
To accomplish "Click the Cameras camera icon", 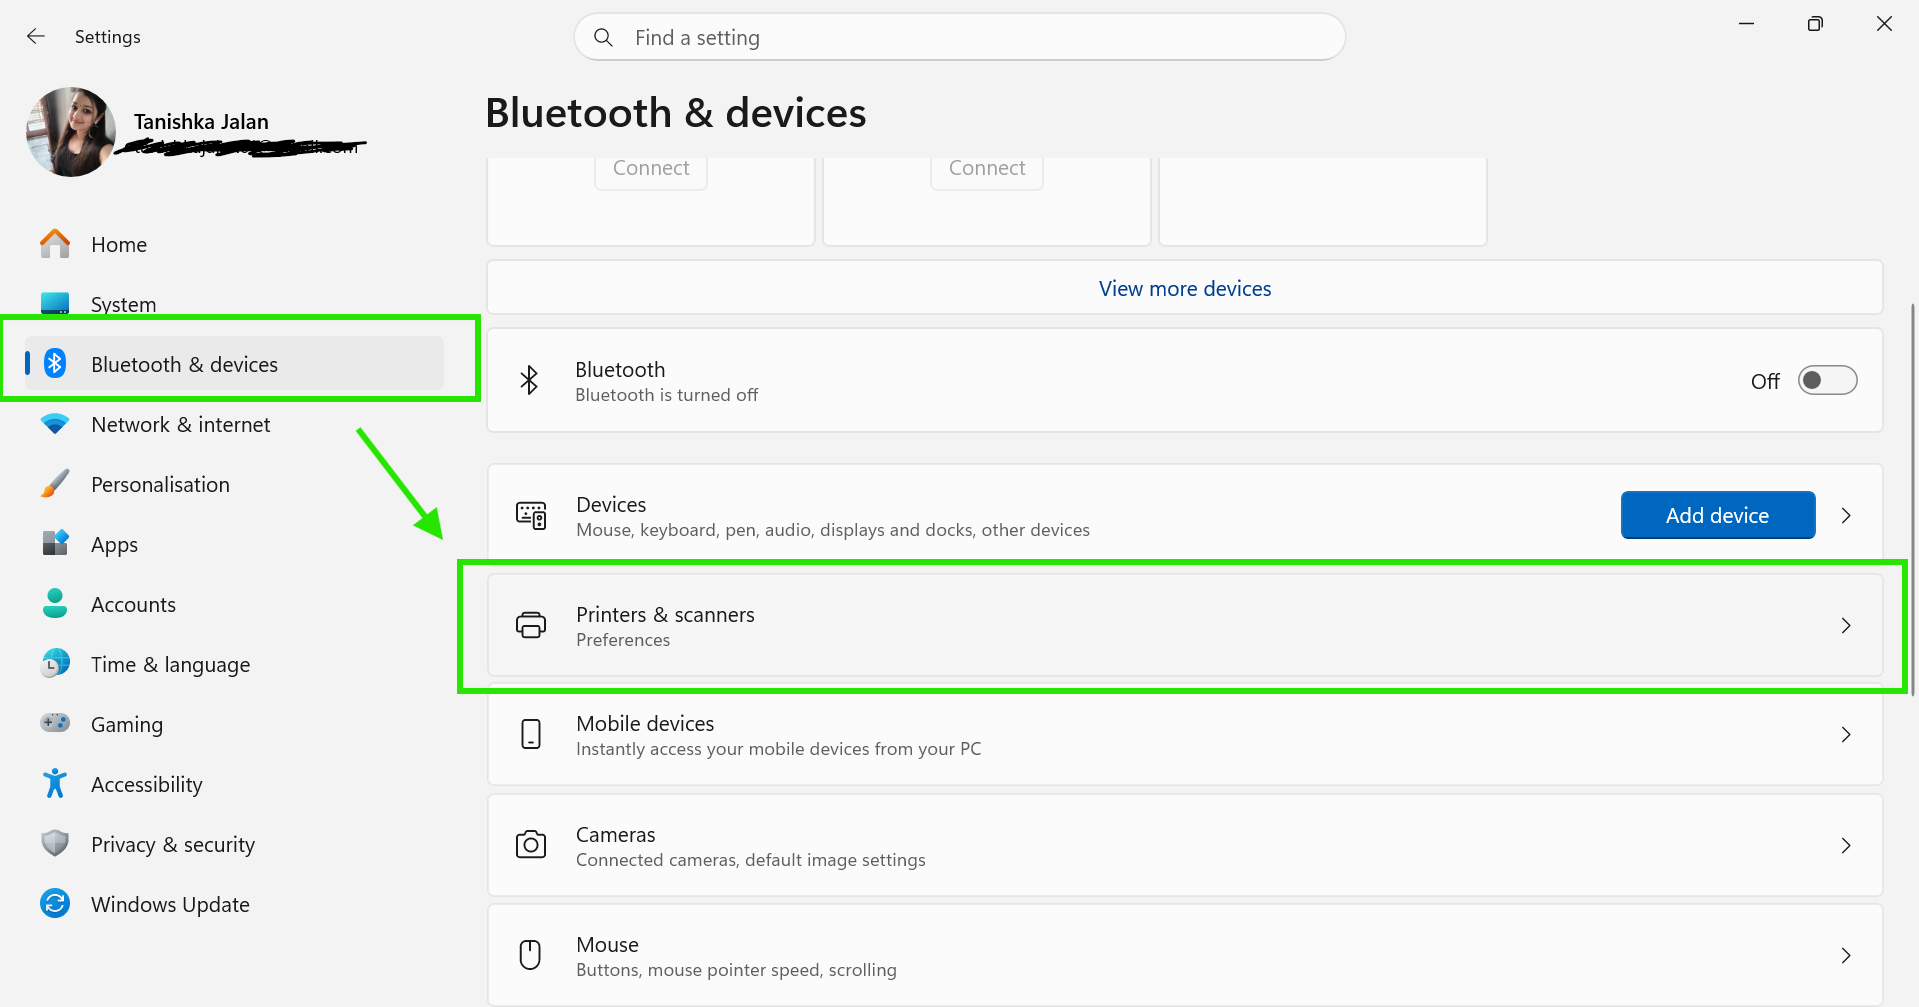I will pyautogui.click(x=531, y=845).
